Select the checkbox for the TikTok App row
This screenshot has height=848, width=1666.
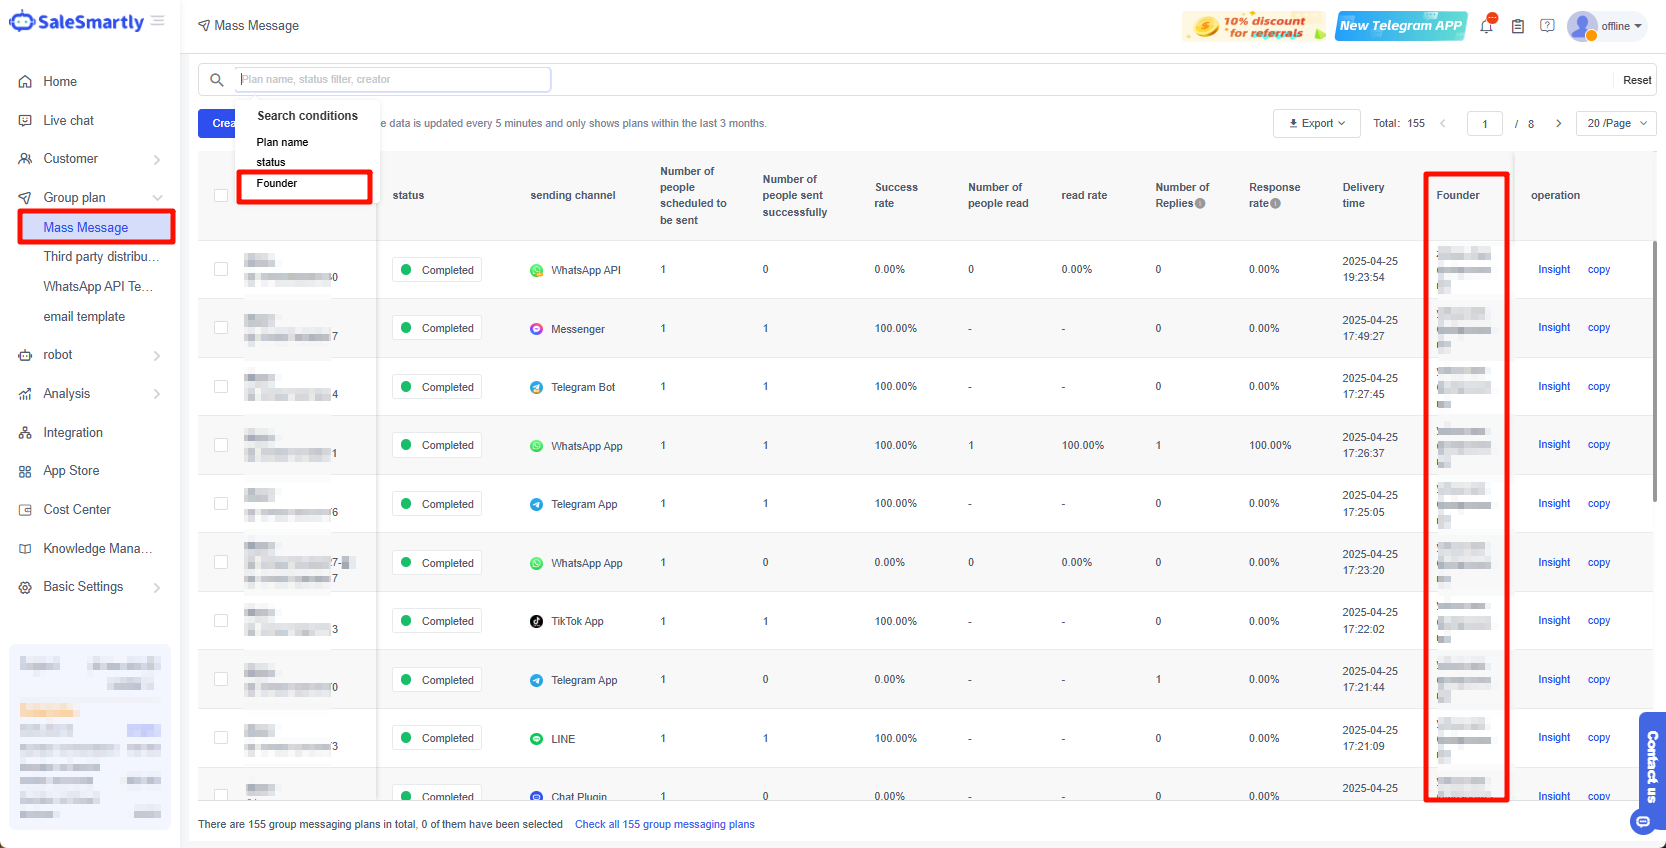pyautogui.click(x=221, y=621)
